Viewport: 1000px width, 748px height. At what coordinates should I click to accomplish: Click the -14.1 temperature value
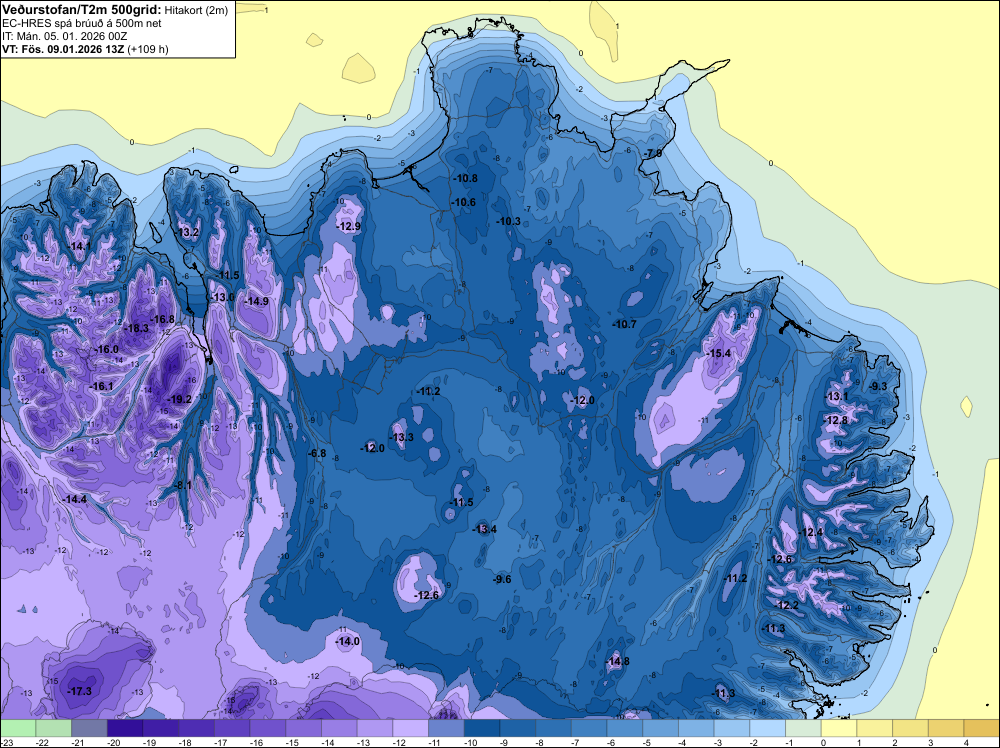pos(79,246)
